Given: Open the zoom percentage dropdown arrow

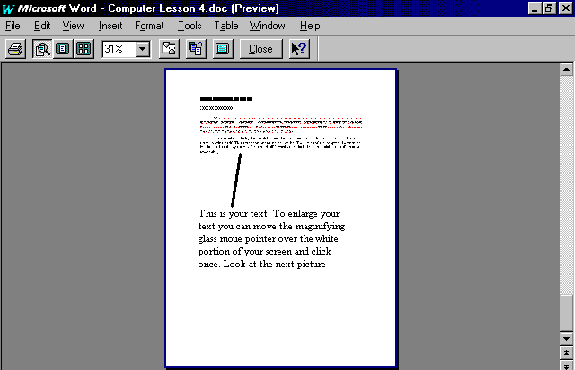Looking at the screenshot, I should click(143, 49).
